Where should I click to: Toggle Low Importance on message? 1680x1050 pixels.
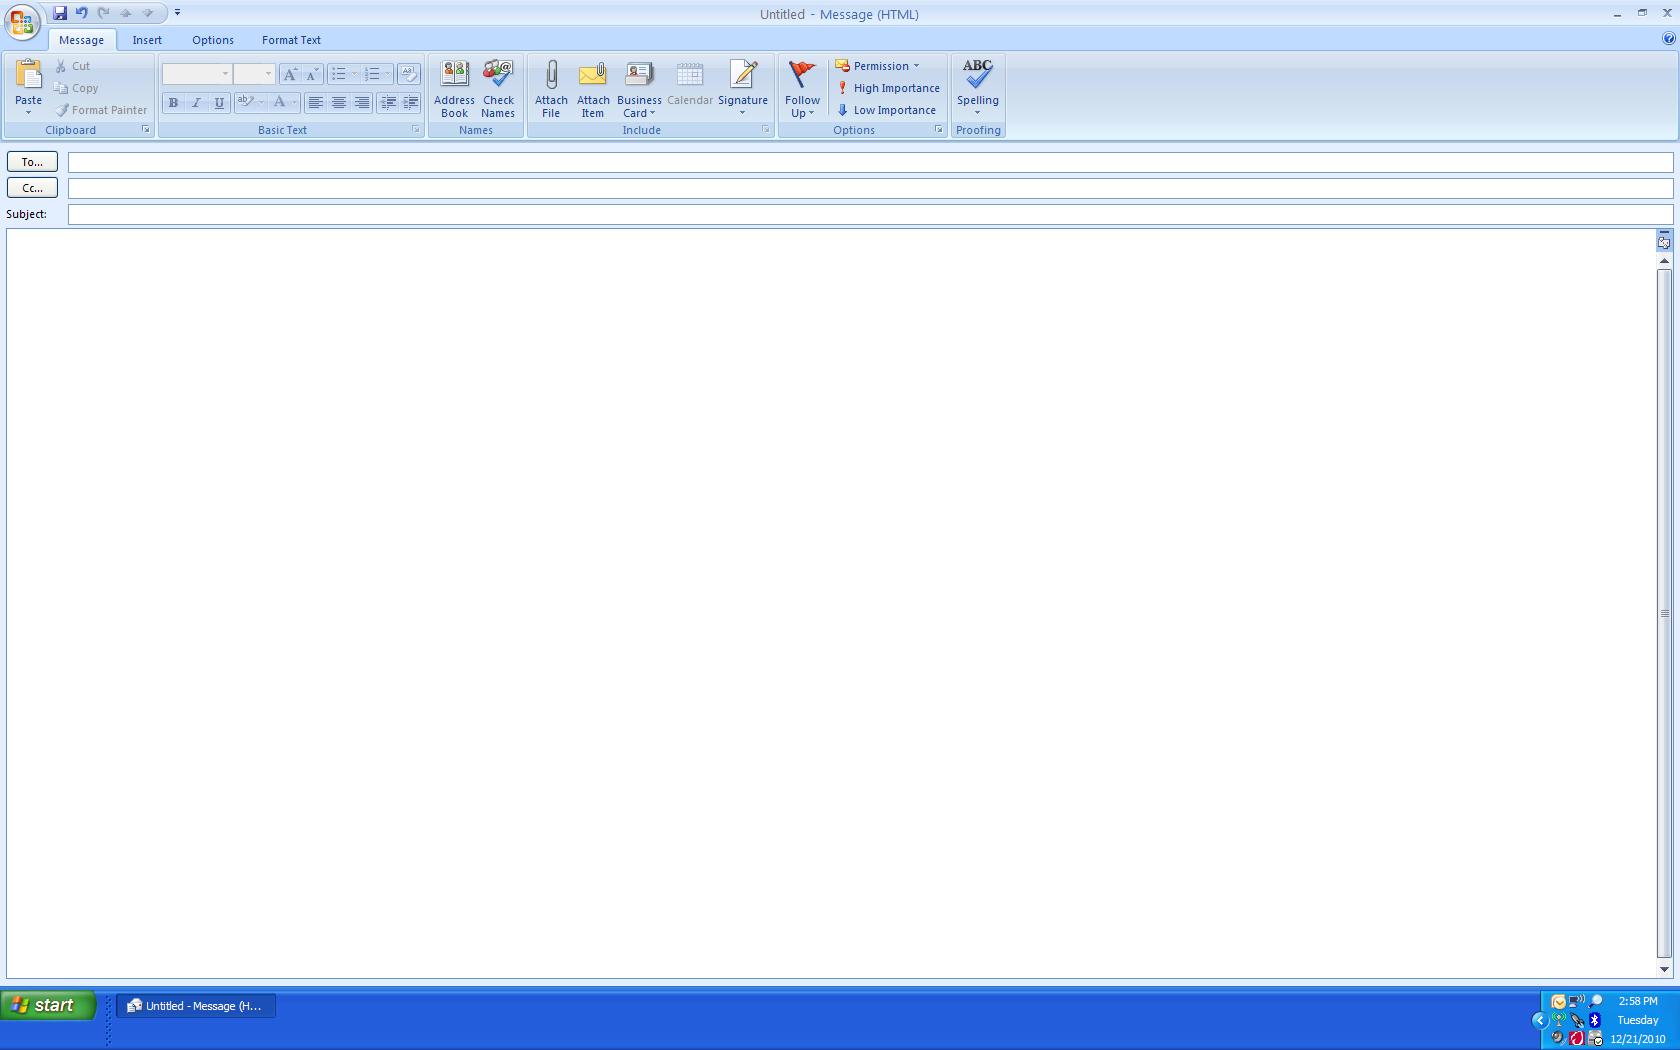click(886, 110)
